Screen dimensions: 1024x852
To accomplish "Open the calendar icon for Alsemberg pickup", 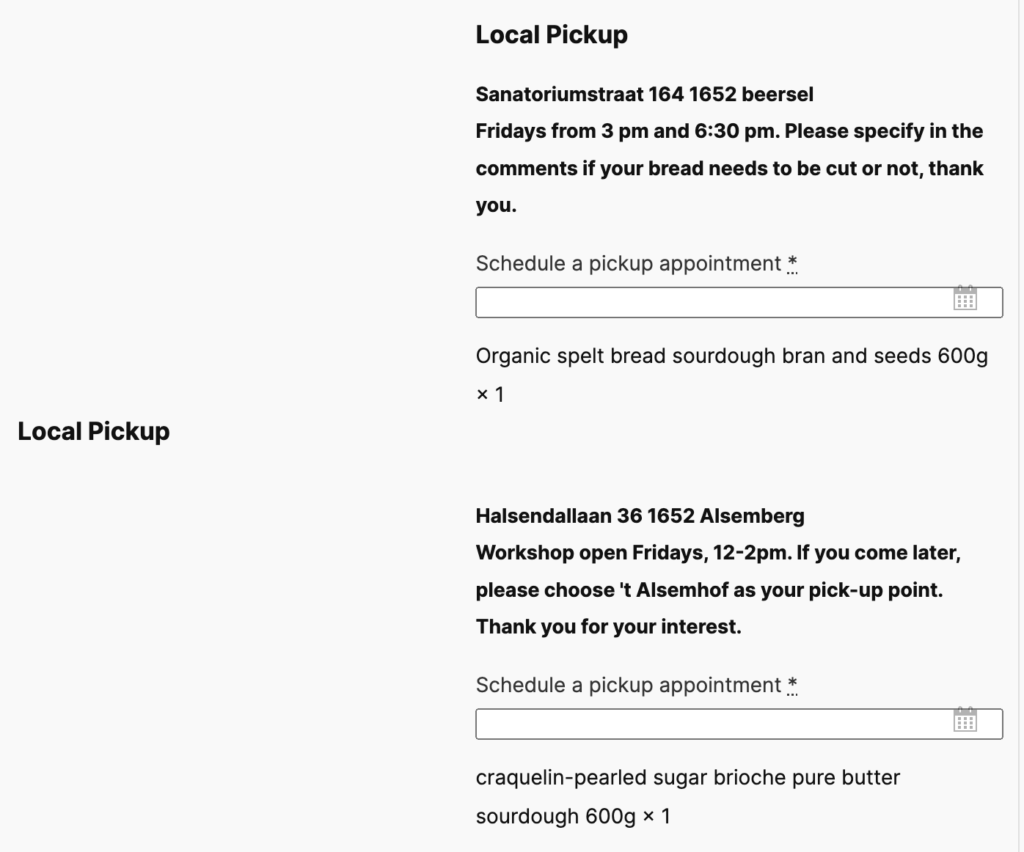I will pos(965,719).
